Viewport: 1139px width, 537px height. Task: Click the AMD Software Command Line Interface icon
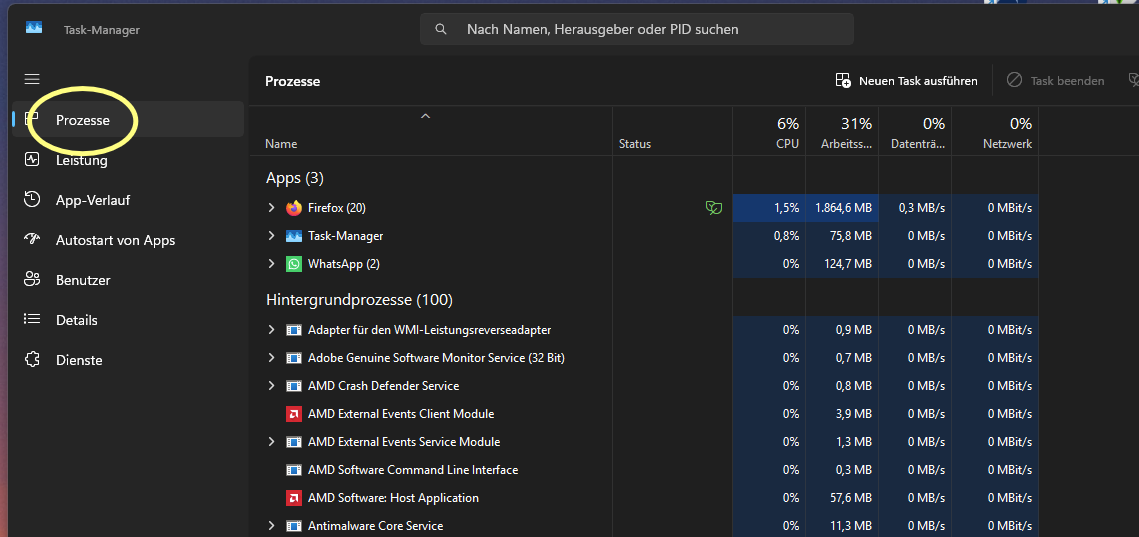pyautogui.click(x=293, y=470)
